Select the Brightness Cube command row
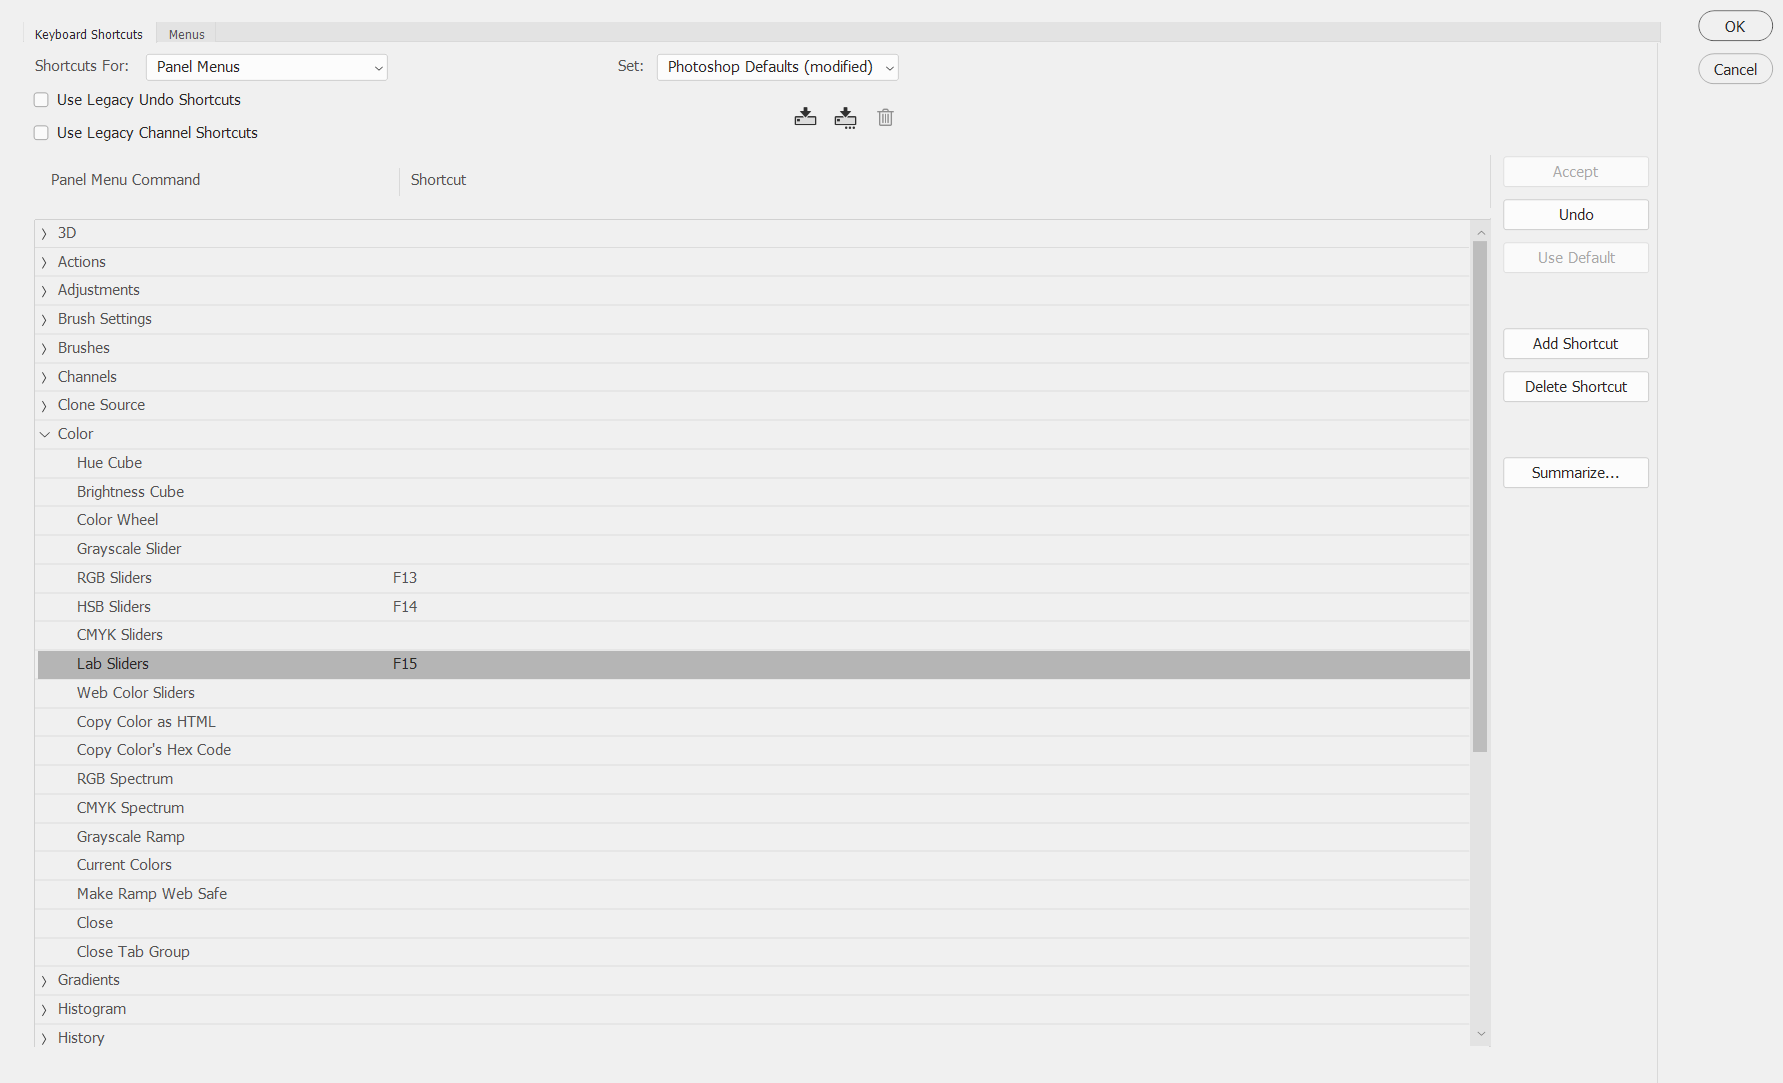Image resolution: width=1783 pixels, height=1083 pixels. pos(753,492)
